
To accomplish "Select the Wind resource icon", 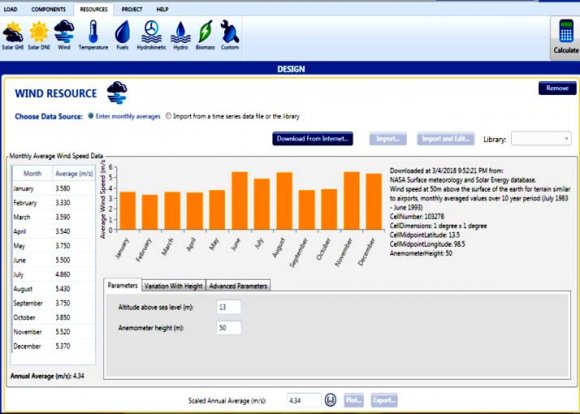I will click(64, 35).
